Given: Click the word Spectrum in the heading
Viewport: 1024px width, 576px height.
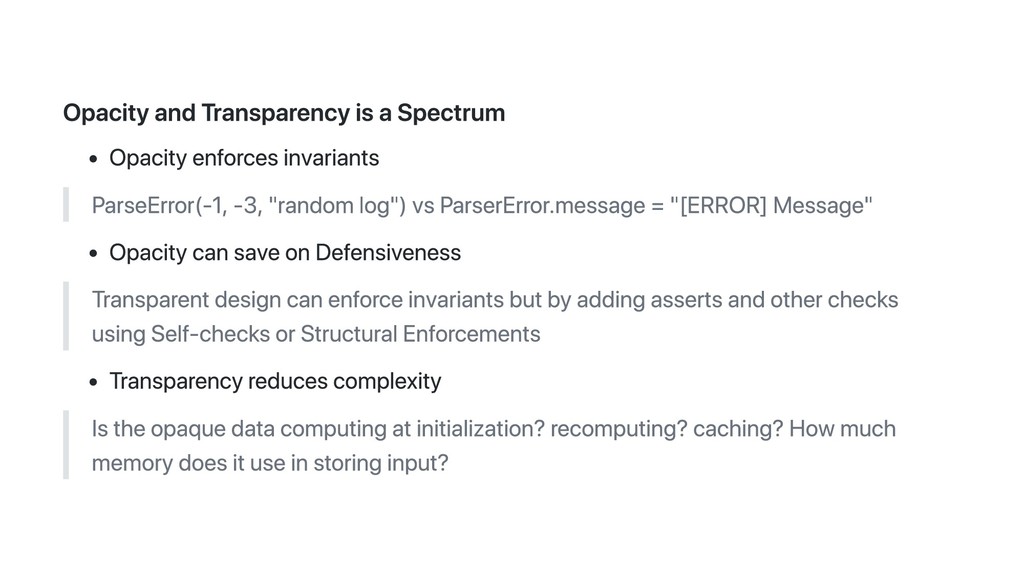Looking at the screenshot, I should point(451,113).
